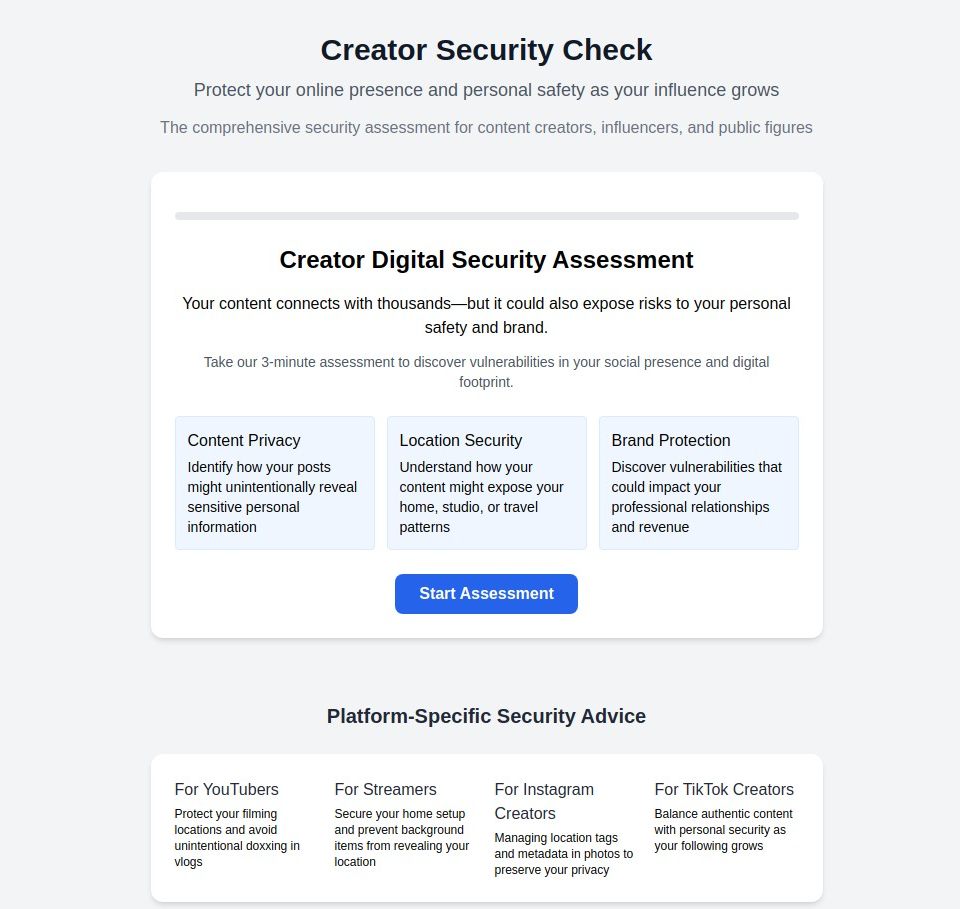Image resolution: width=960 pixels, height=909 pixels.
Task: Click the "comprehensive security assessment" tagline text
Action: tap(486, 128)
